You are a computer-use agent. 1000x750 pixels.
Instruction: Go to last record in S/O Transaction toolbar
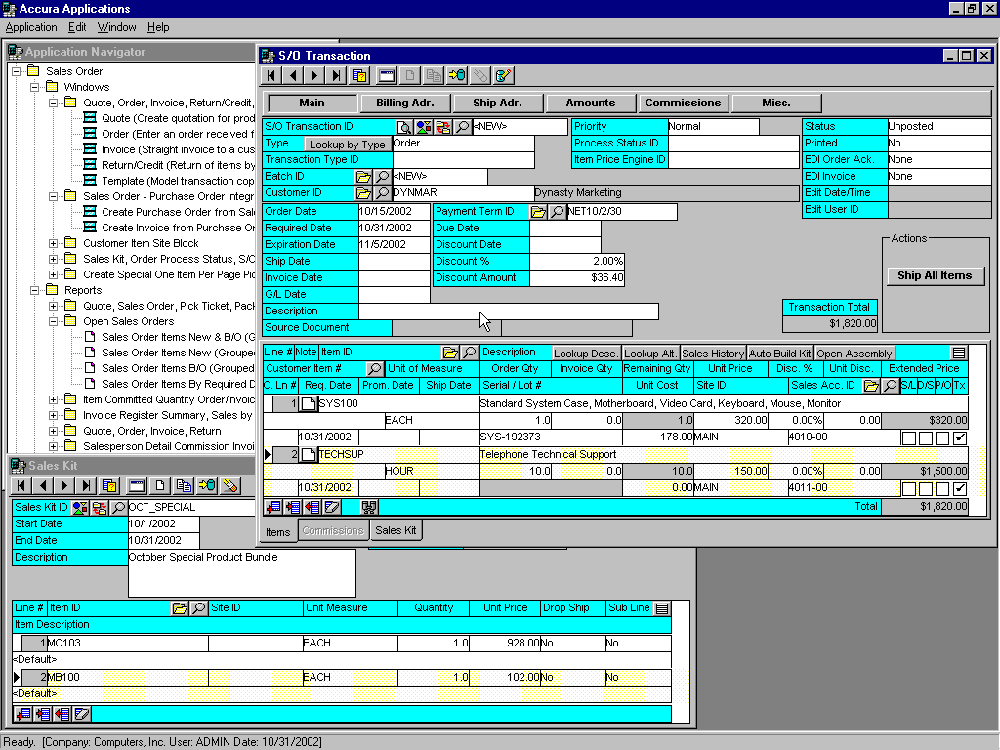(336, 75)
